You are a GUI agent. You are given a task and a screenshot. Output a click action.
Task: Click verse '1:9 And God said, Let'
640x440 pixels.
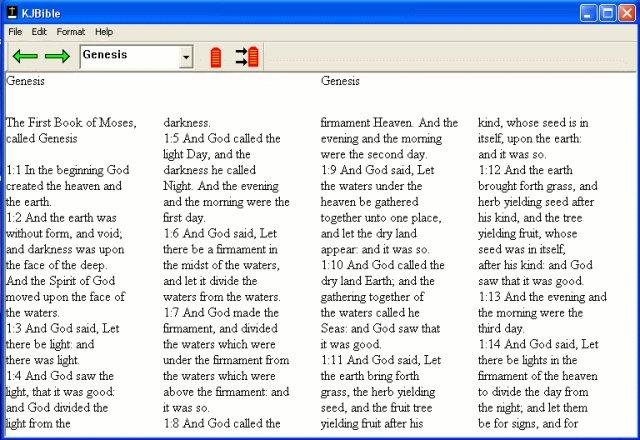pyautogui.click(x=378, y=170)
